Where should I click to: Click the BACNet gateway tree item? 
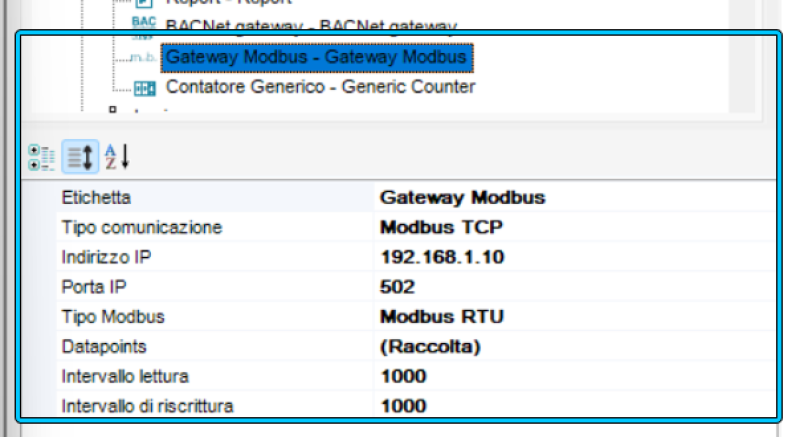point(311,25)
